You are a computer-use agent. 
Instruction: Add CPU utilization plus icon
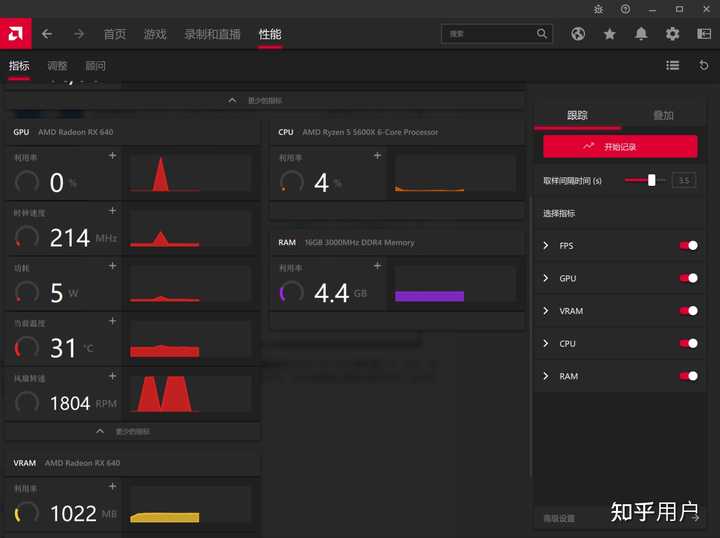coord(377,156)
